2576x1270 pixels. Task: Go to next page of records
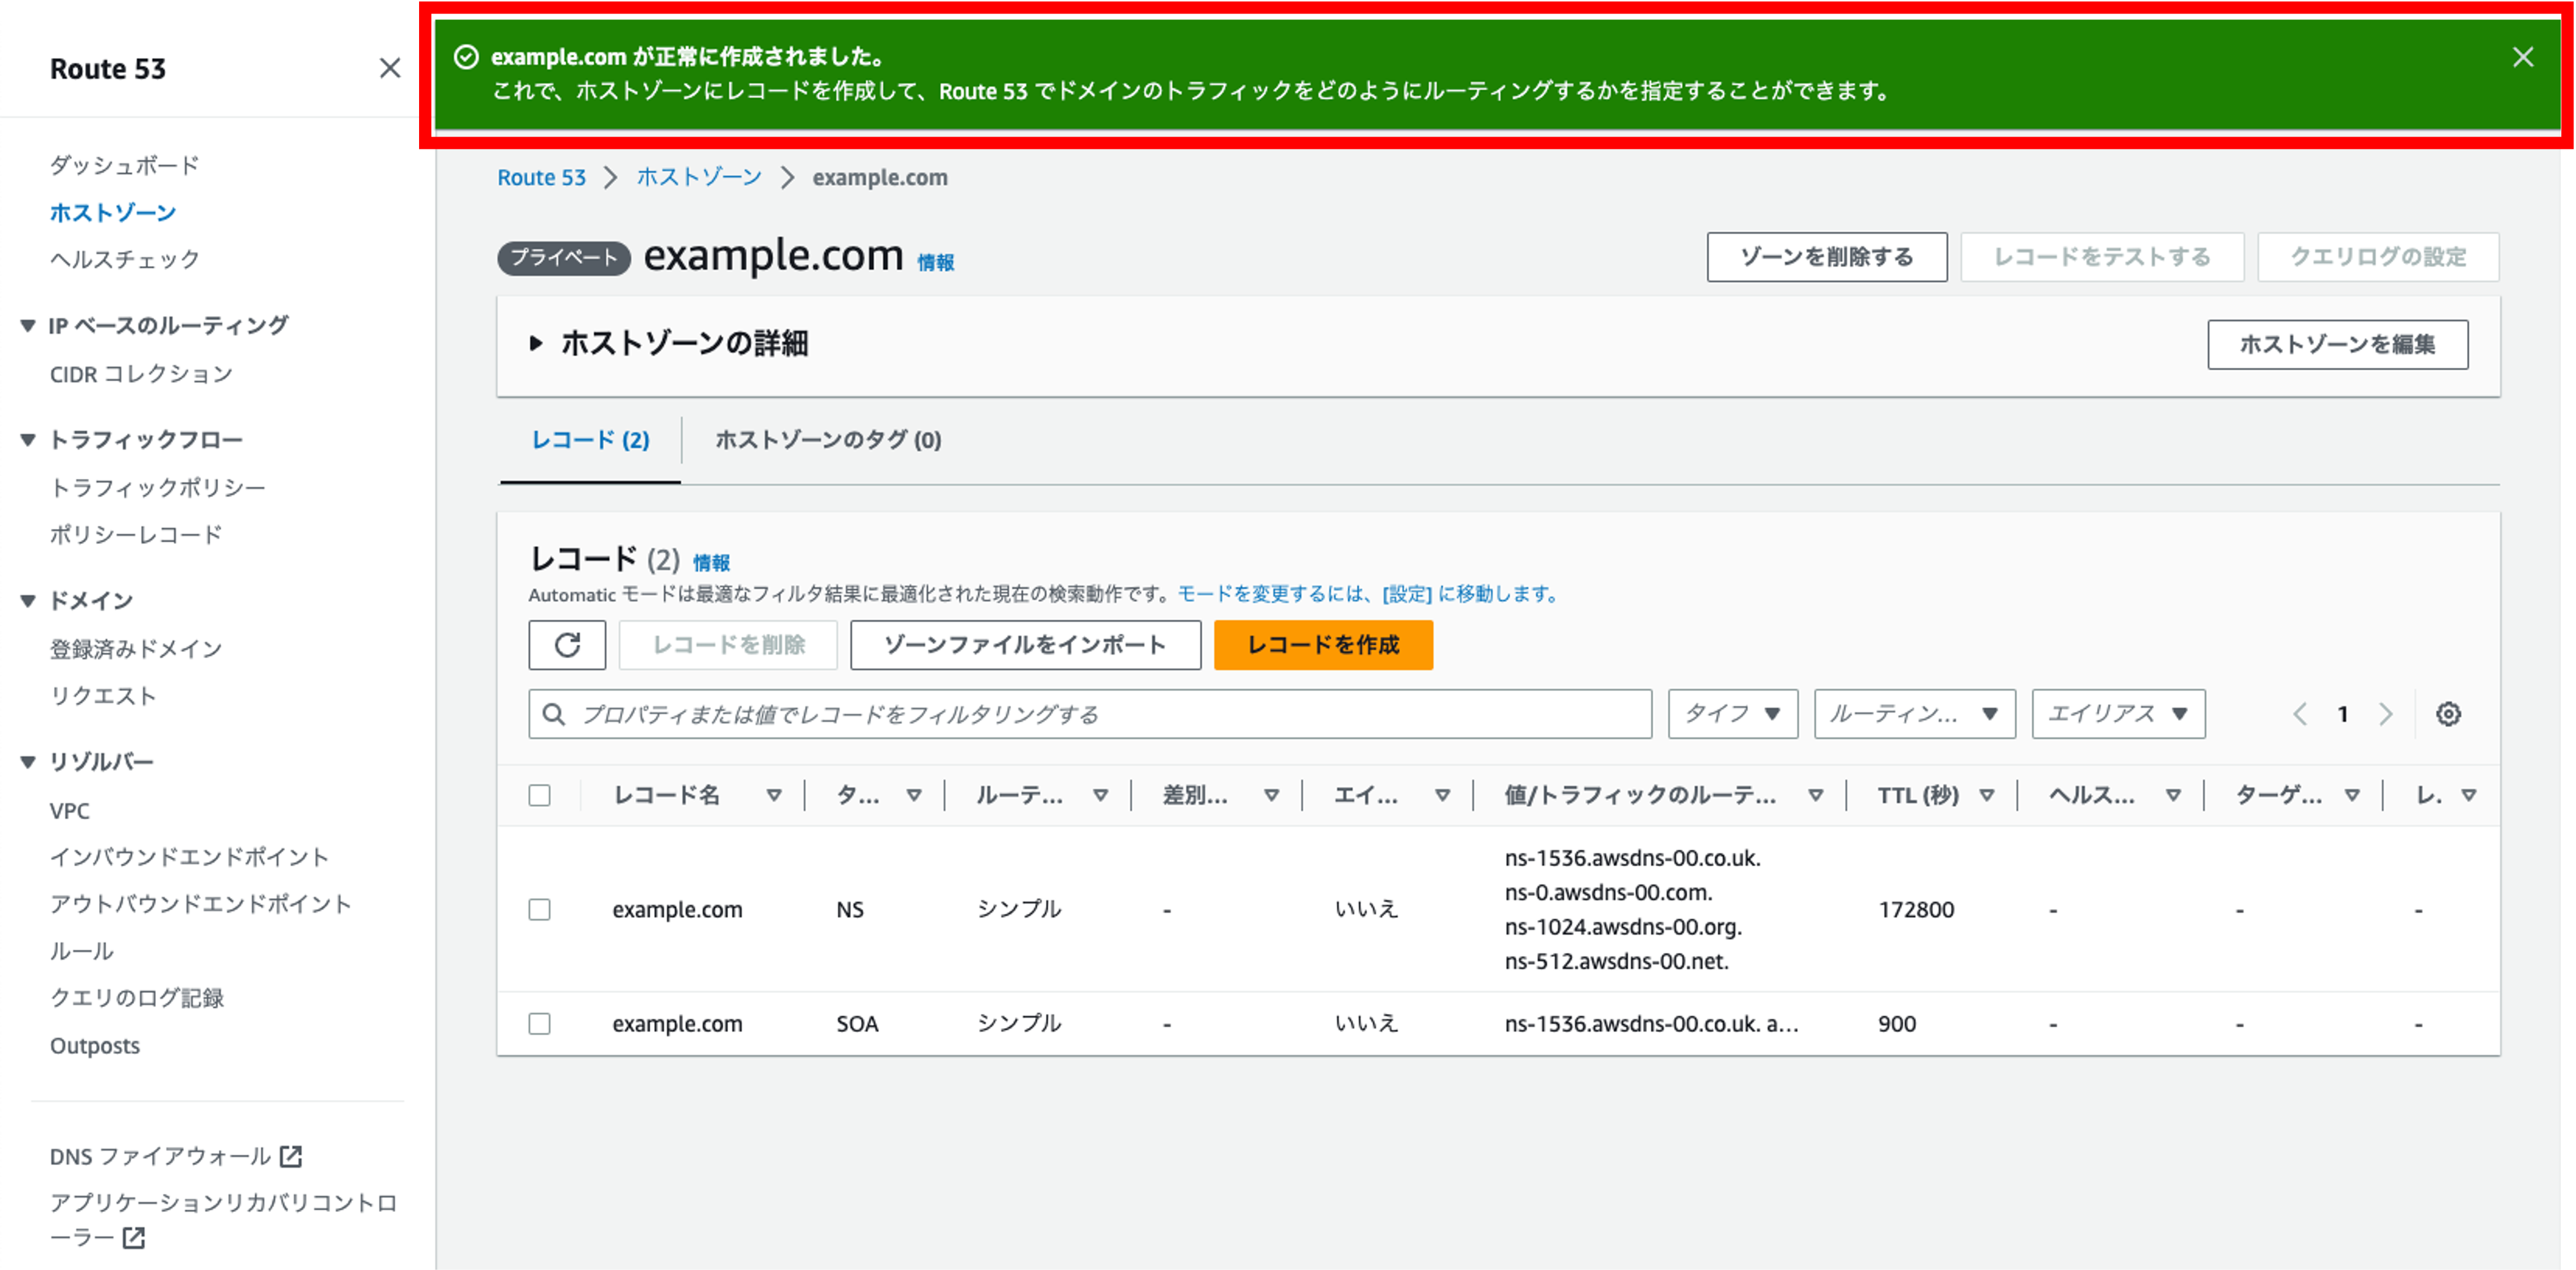(2386, 714)
